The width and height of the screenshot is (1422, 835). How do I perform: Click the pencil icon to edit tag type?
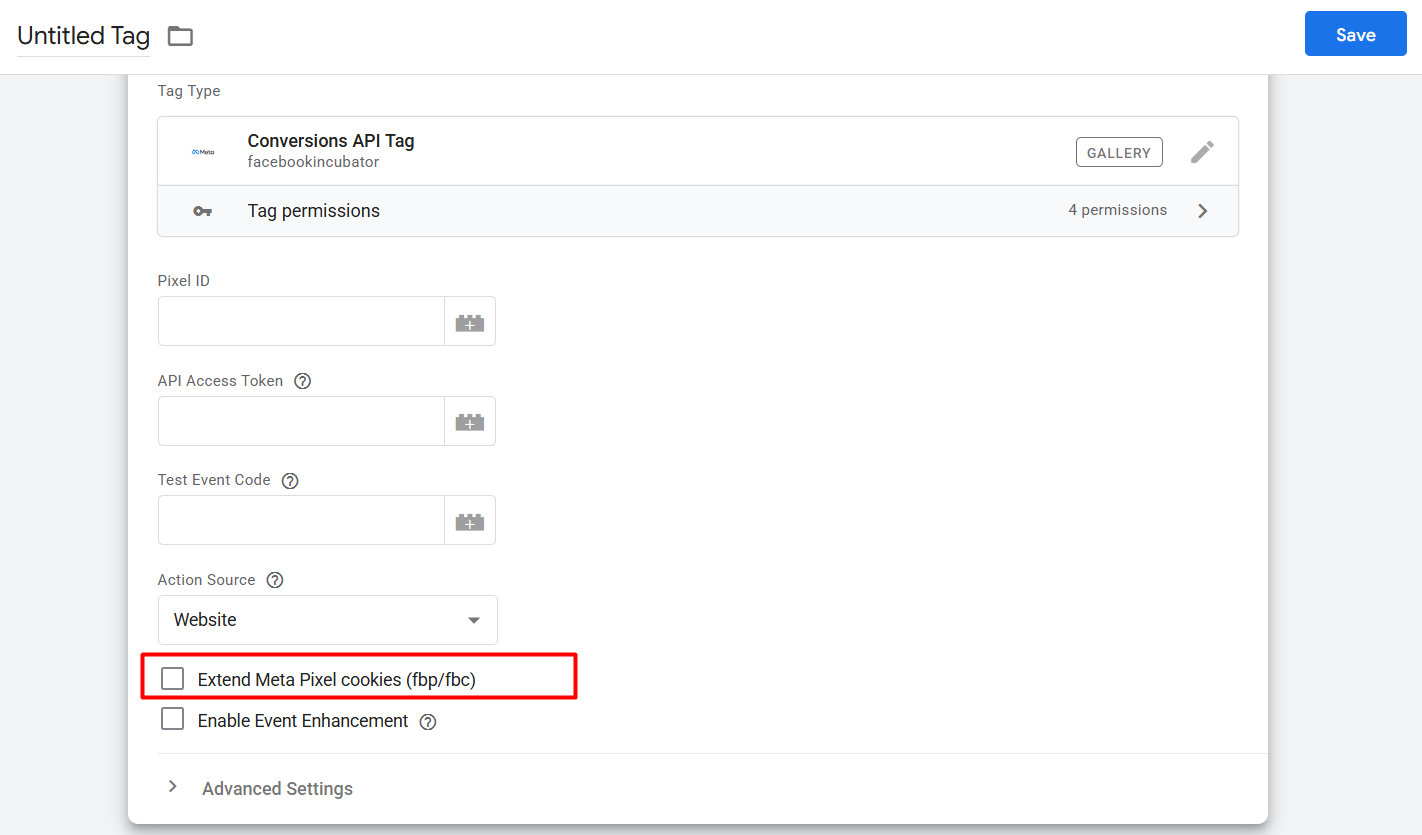pos(1202,152)
